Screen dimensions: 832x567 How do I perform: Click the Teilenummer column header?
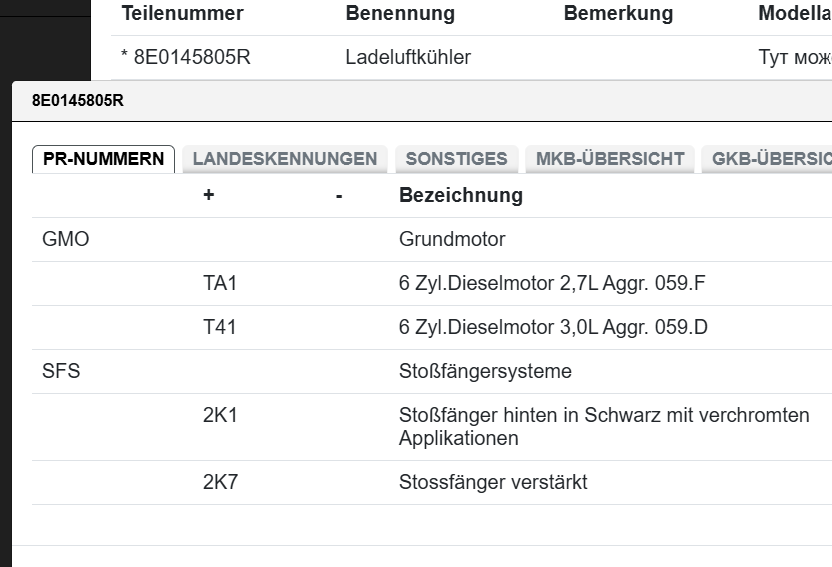point(182,14)
